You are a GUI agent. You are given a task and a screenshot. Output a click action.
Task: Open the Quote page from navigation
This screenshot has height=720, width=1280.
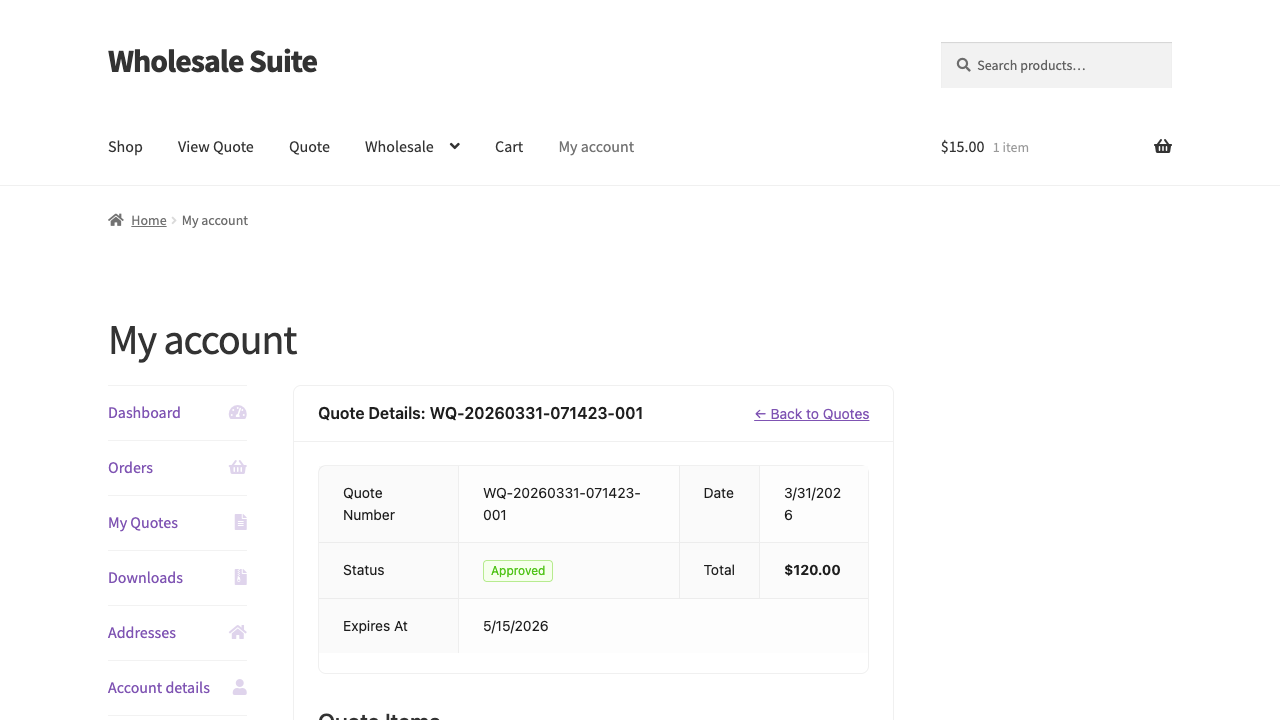(x=309, y=147)
